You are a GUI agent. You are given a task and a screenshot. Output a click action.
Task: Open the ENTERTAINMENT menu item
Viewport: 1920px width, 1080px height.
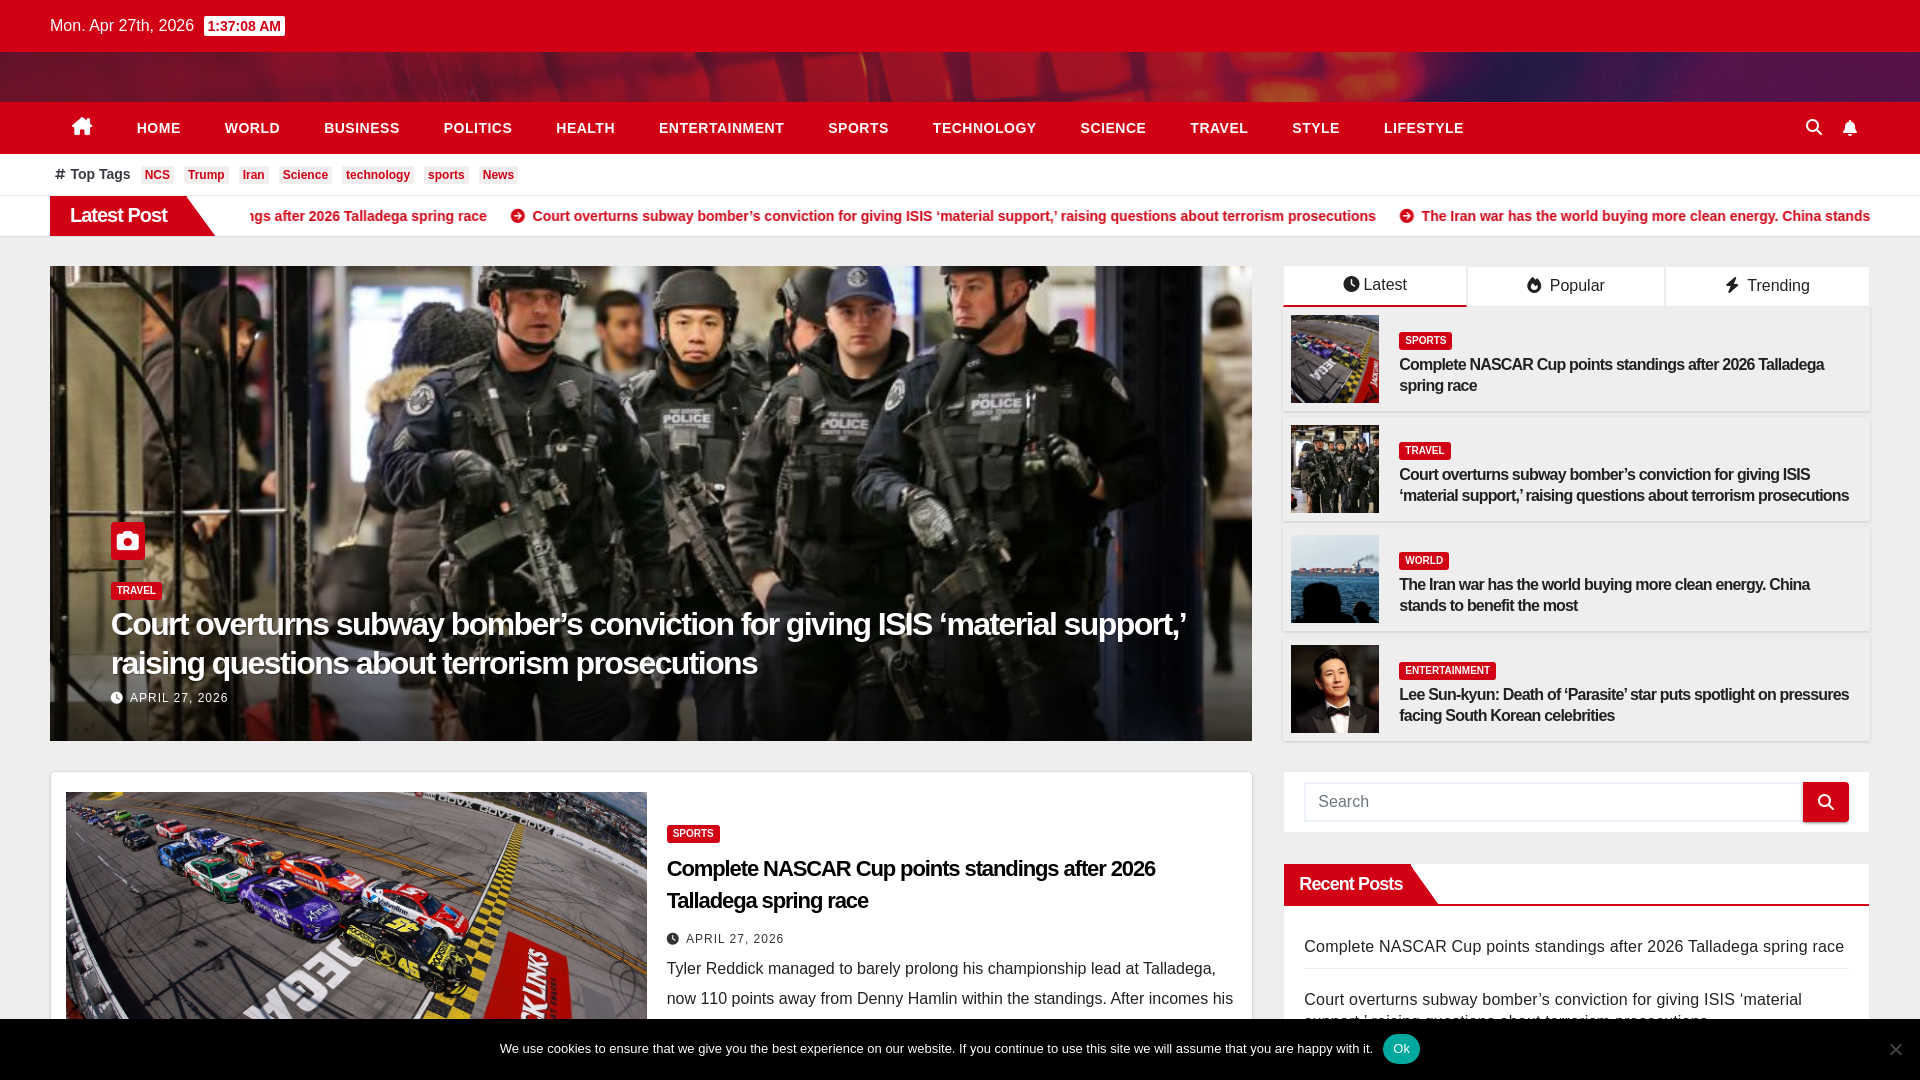(x=721, y=128)
